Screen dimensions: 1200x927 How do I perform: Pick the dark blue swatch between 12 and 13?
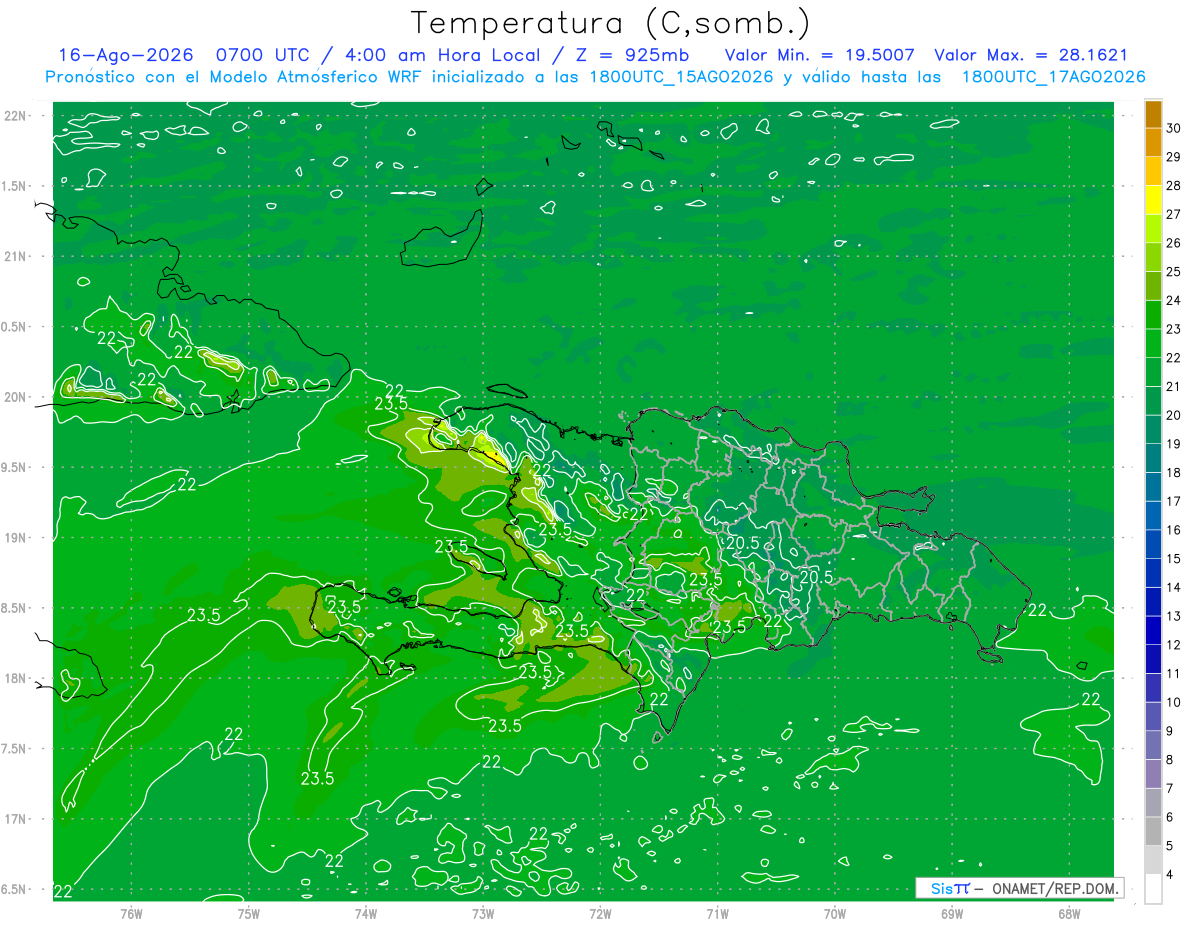1153,631
